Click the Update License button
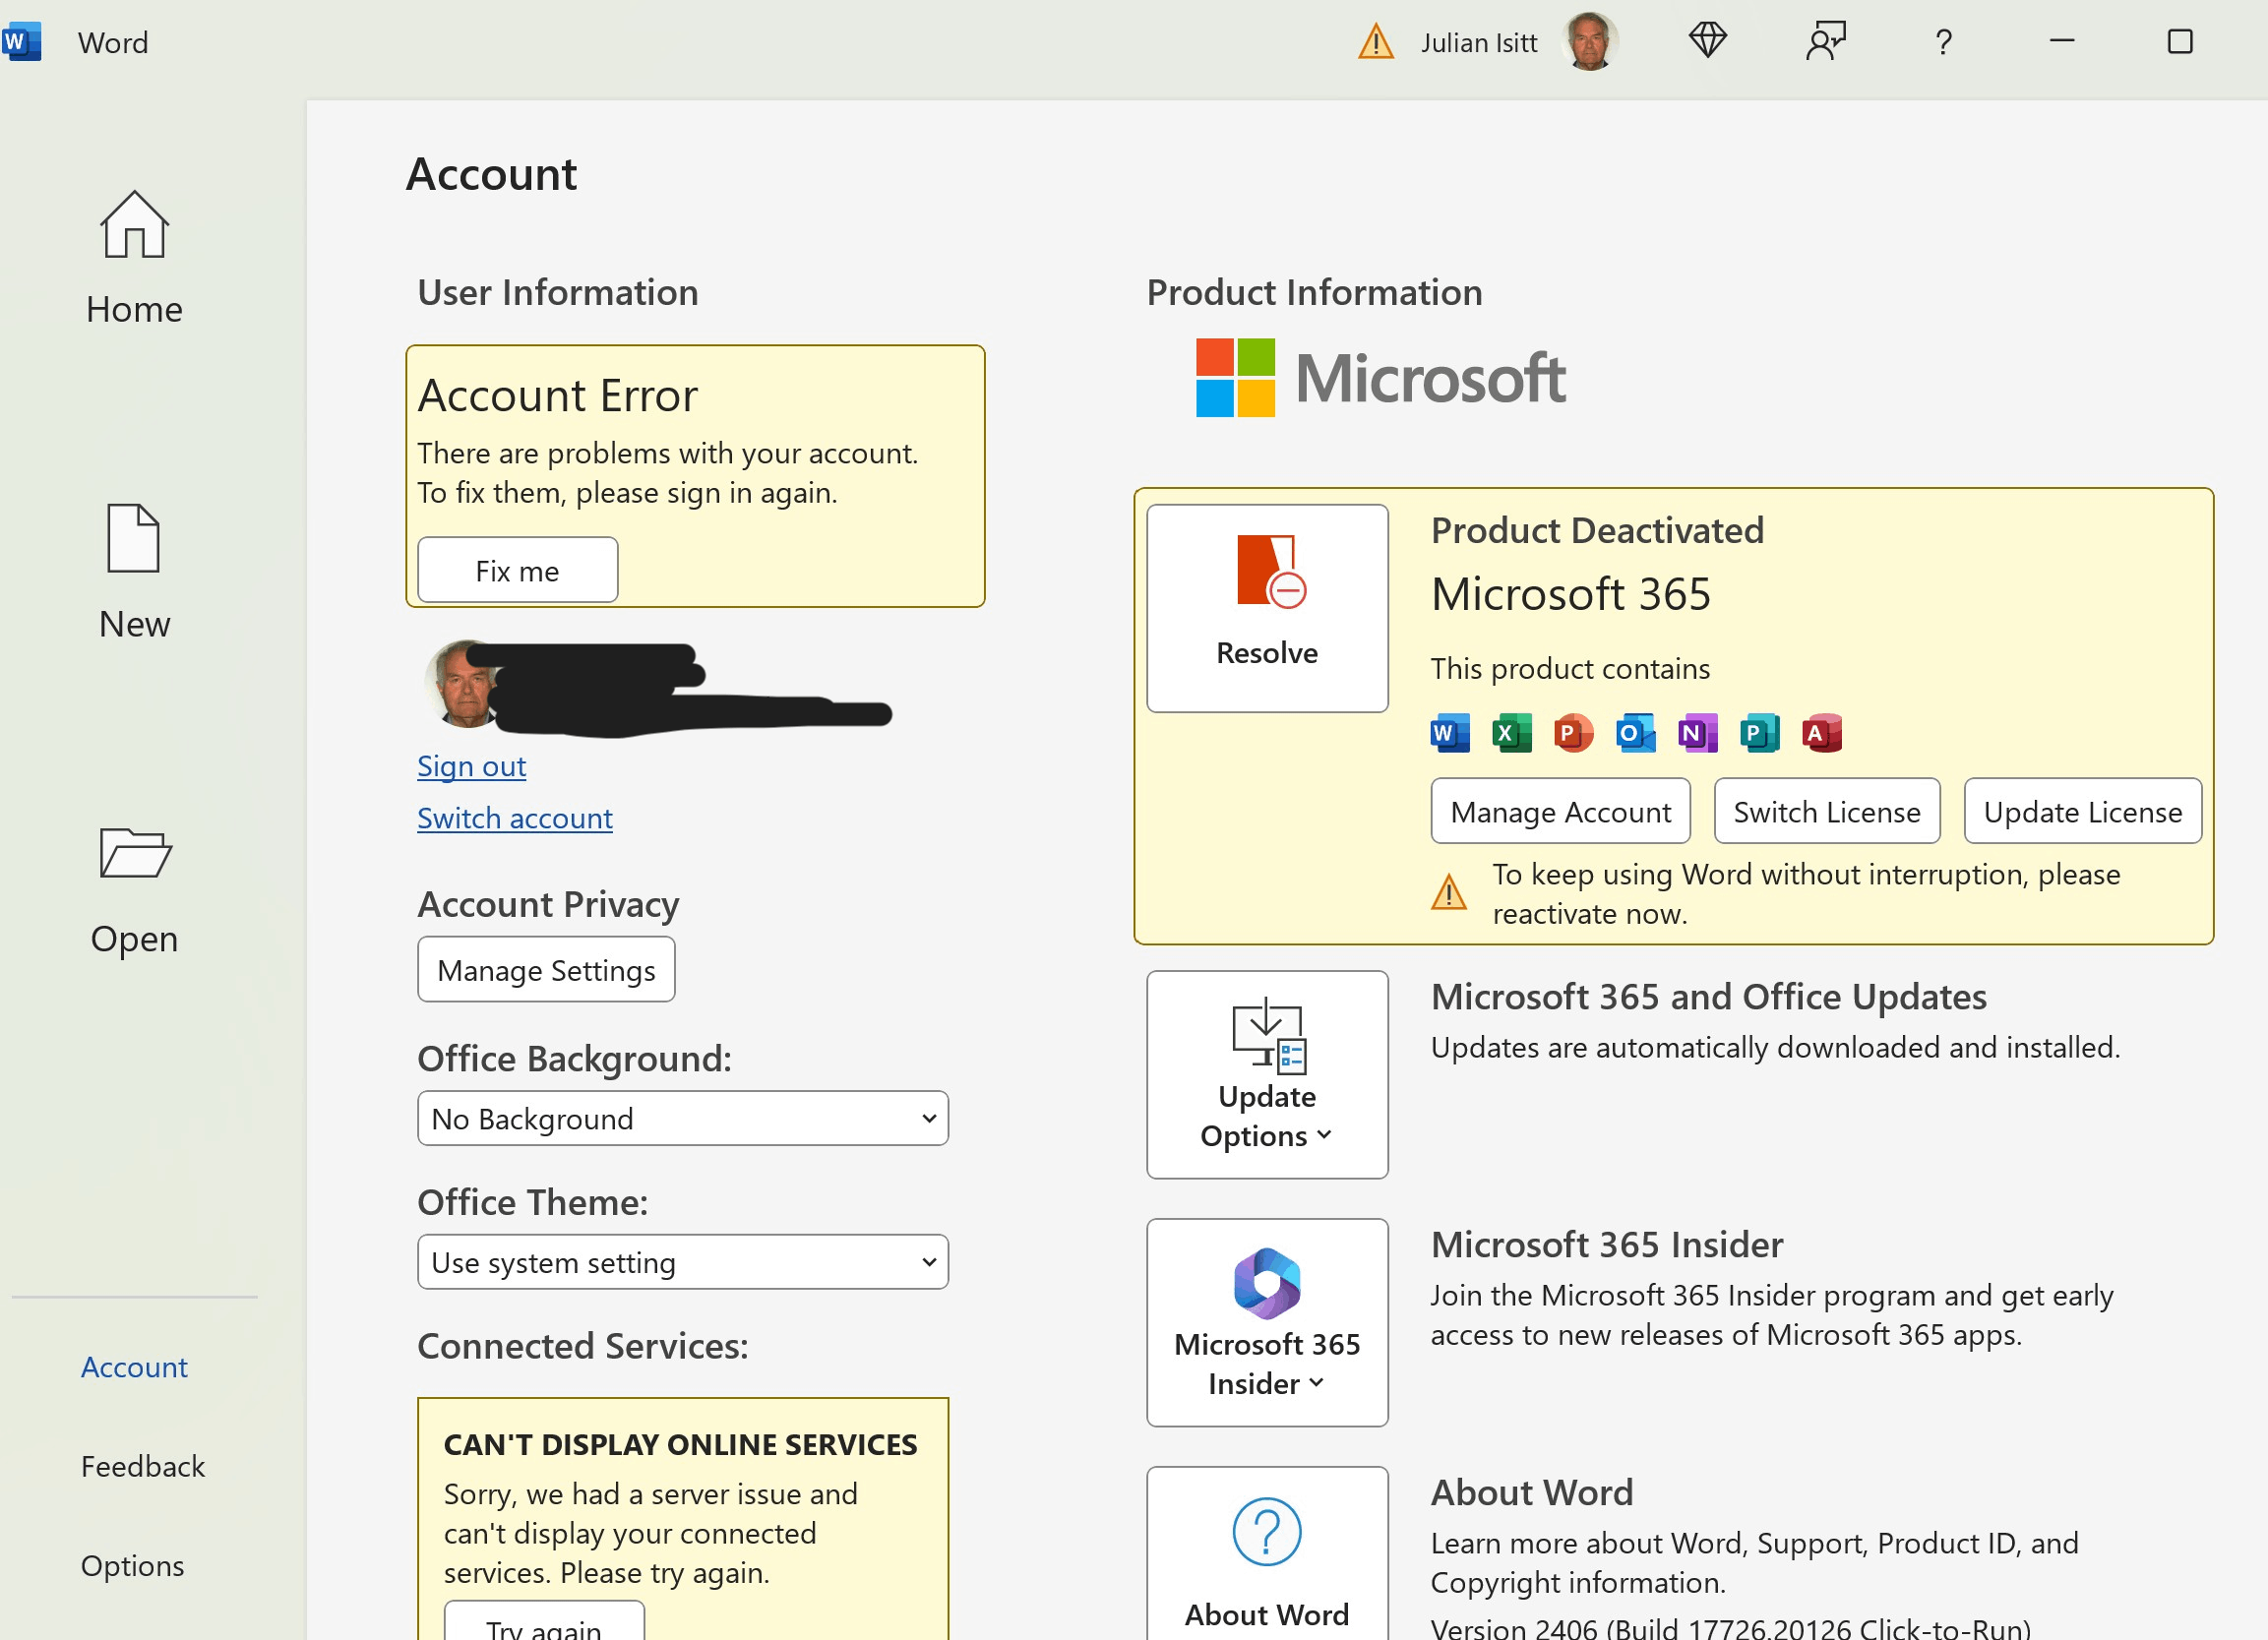Screen dimensions: 2268x1640 point(2083,811)
